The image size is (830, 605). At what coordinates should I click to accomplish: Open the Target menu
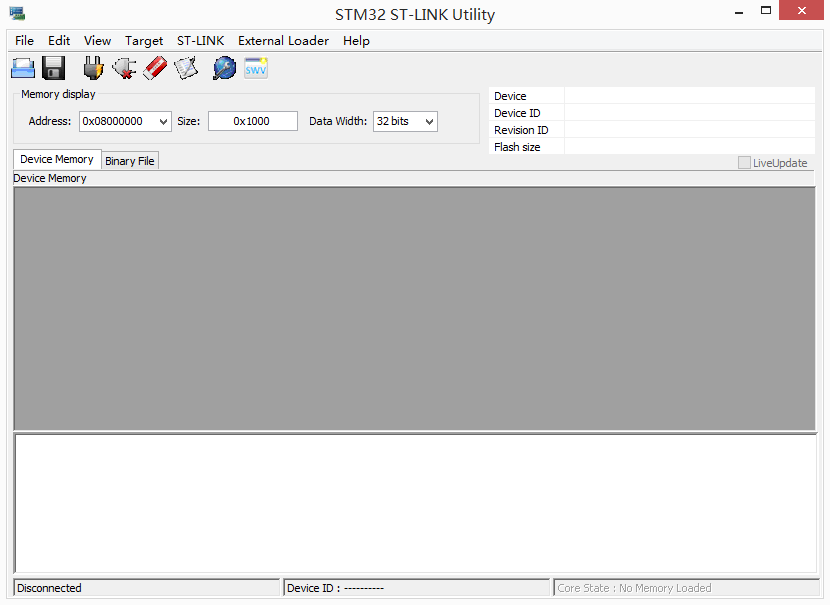point(143,41)
